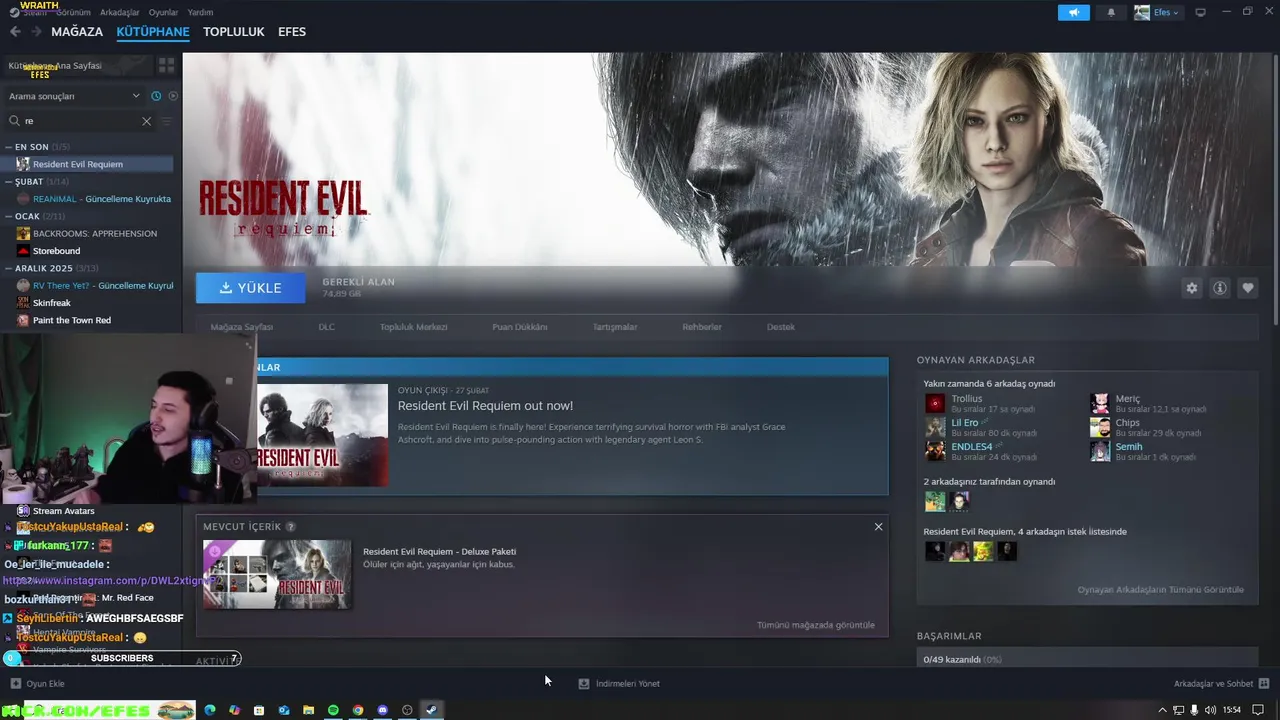
Task: Go forward with the right arrow
Action: tap(37, 32)
